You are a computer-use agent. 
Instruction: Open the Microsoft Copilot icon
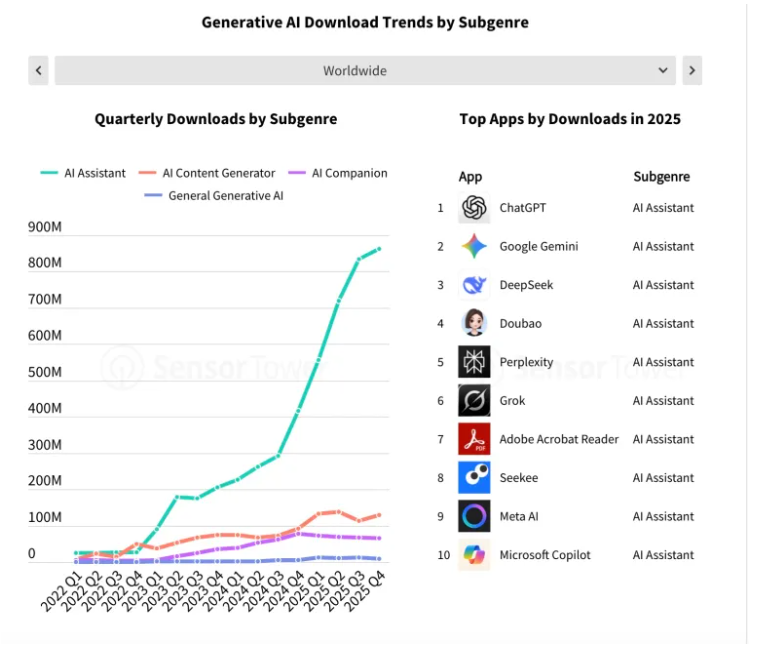(x=474, y=555)
